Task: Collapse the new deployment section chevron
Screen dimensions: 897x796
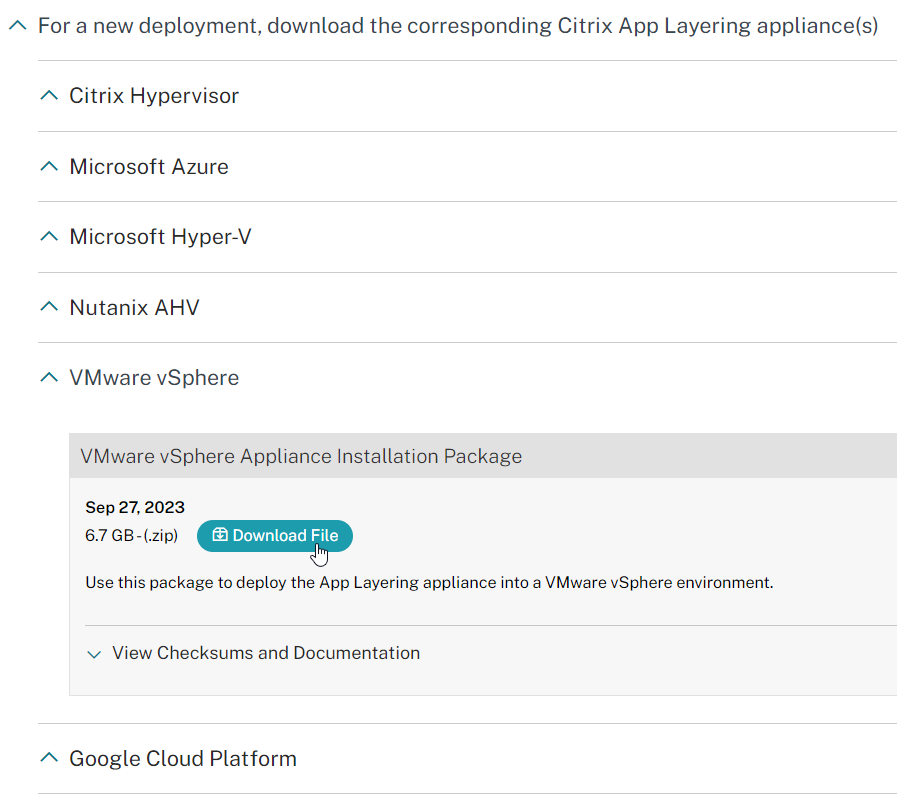Action: coord(18,25)
